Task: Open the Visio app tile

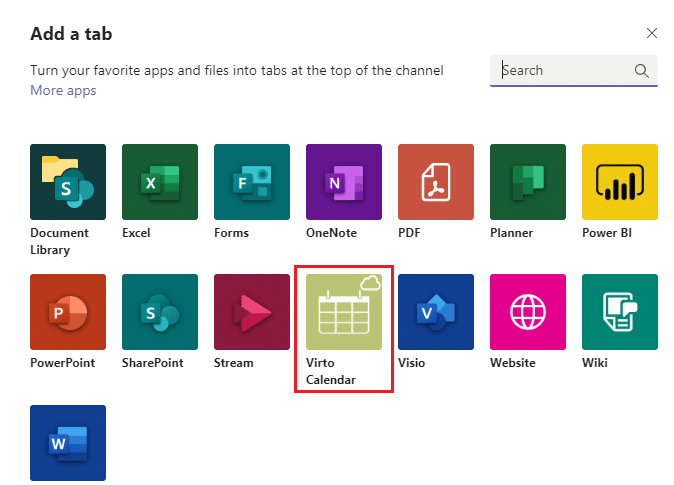Action: (436, 312)
